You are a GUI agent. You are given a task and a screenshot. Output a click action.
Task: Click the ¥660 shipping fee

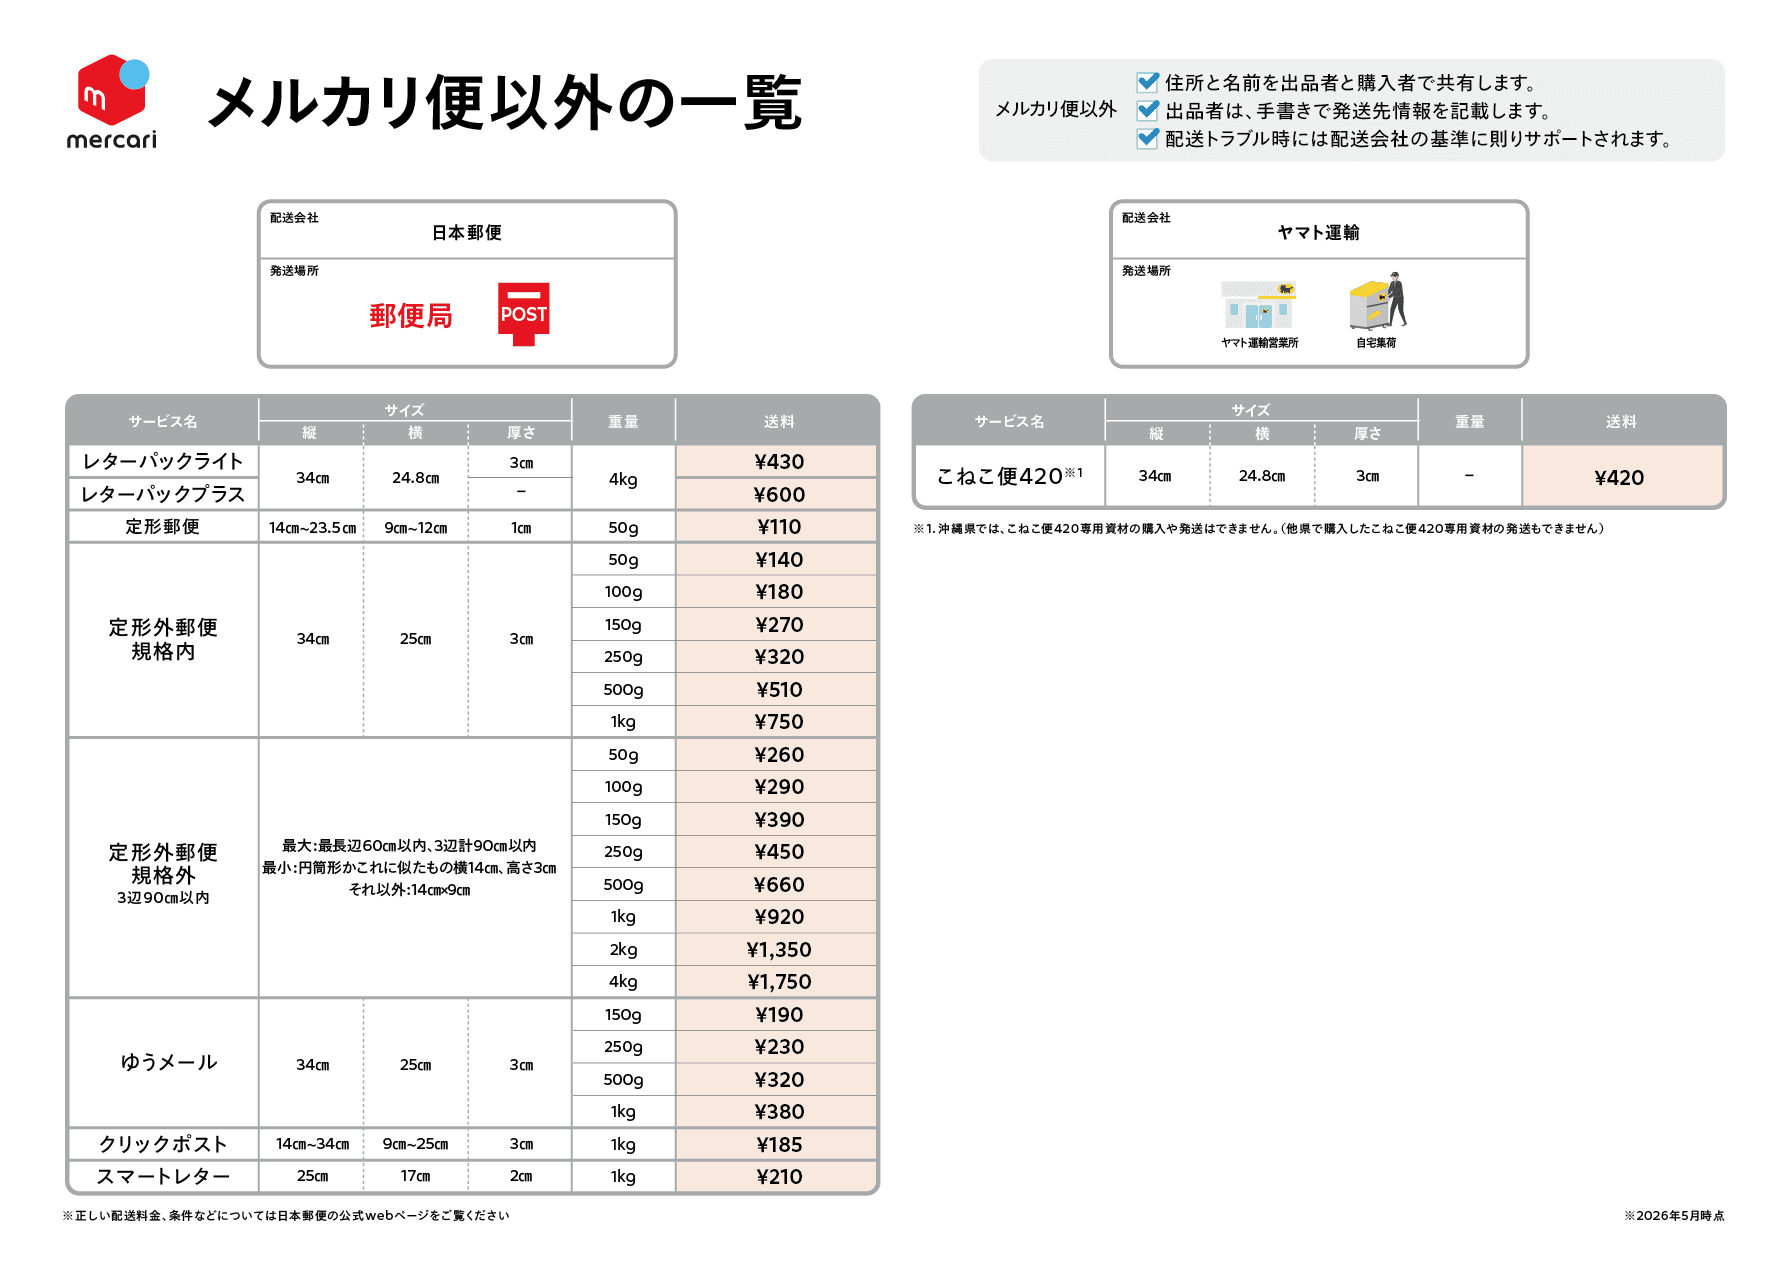[779, 885]
